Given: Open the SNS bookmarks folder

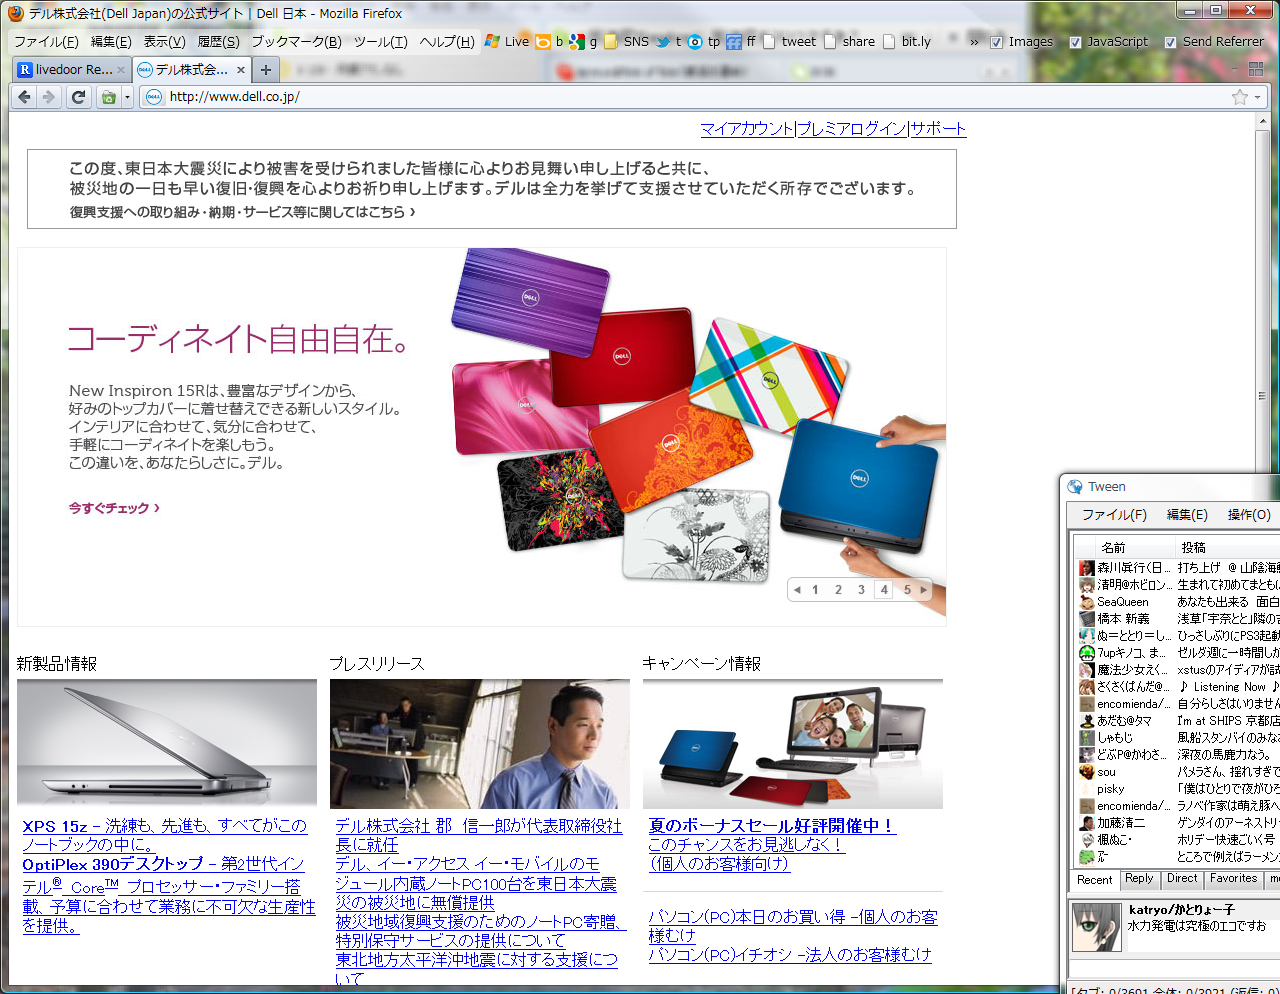Looking at the screenshot, I should [x=626, y=42].
